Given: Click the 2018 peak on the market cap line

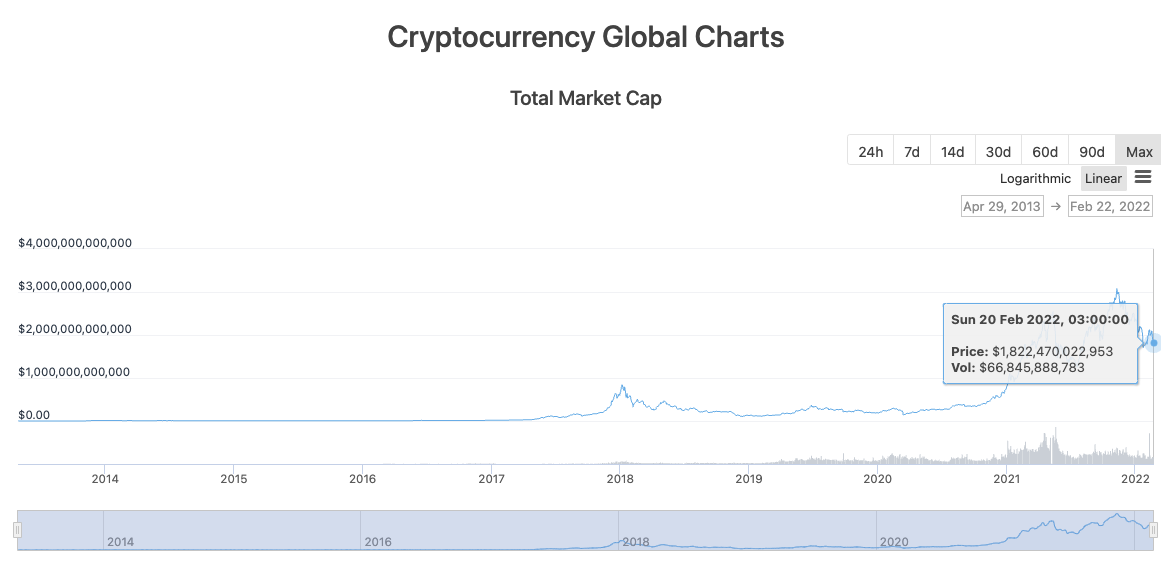Looking at the screenshot, I should point(623,386).
